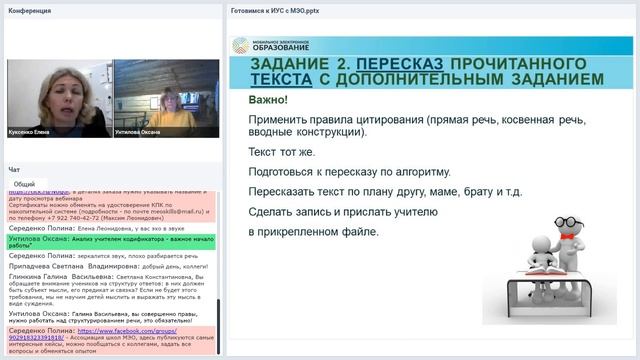This screenshot has height=360, width=640.
Task: Click green highlighted message by Унтилова Оксана
Action: (111, 242)
